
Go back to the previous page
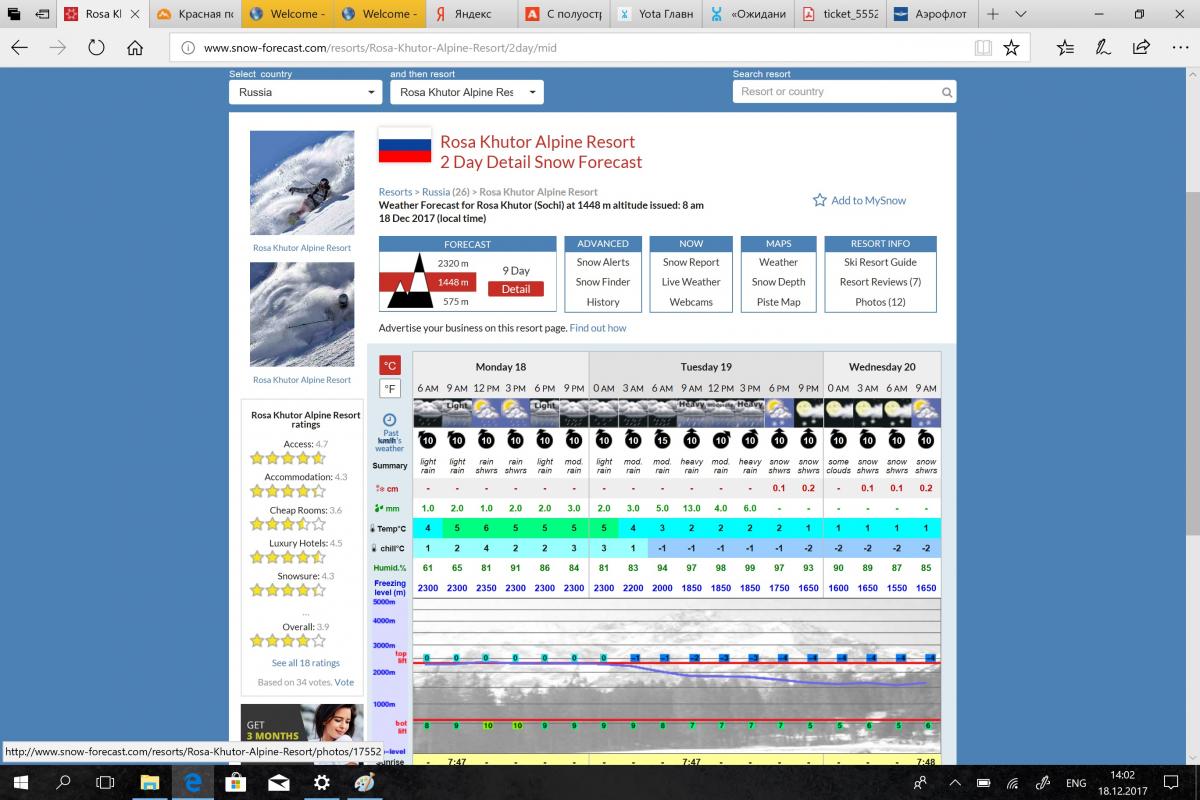20,47
